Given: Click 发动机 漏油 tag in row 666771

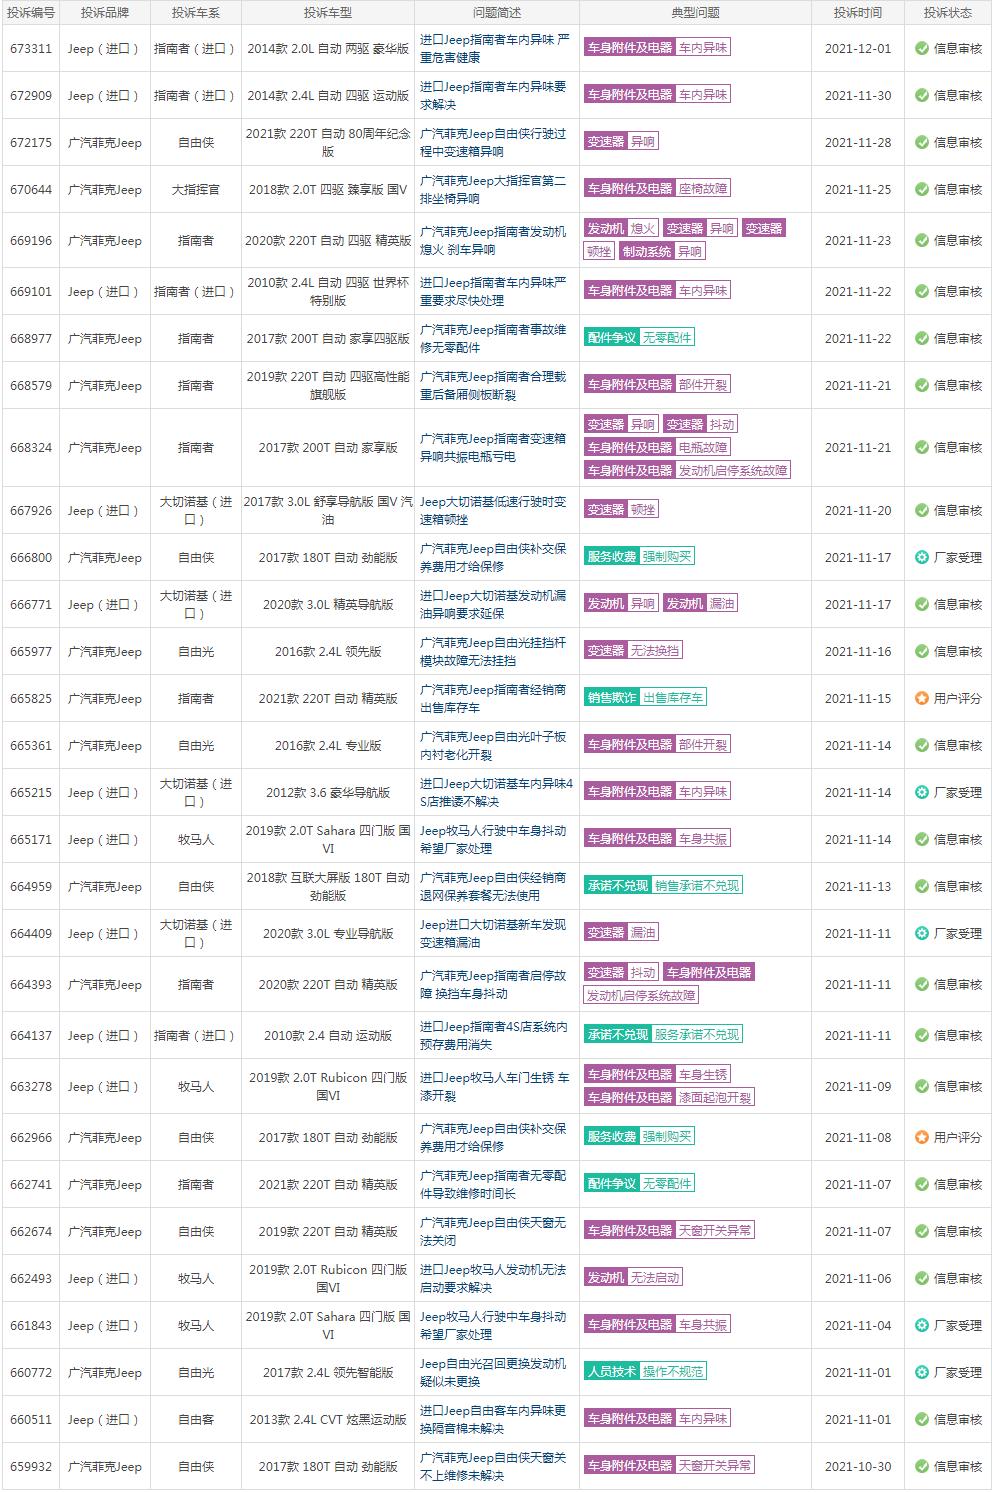Looking at the screenshot, I should (700, 603).
